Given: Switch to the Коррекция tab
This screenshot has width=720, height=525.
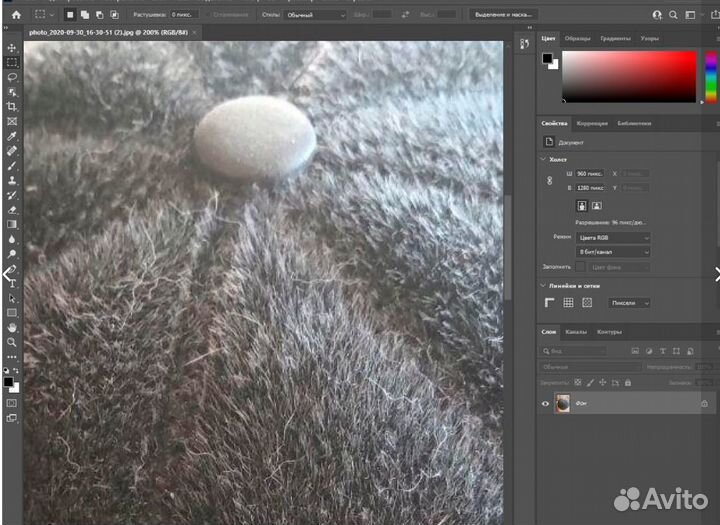Looking at the screenshot, I should click(592, 124).
